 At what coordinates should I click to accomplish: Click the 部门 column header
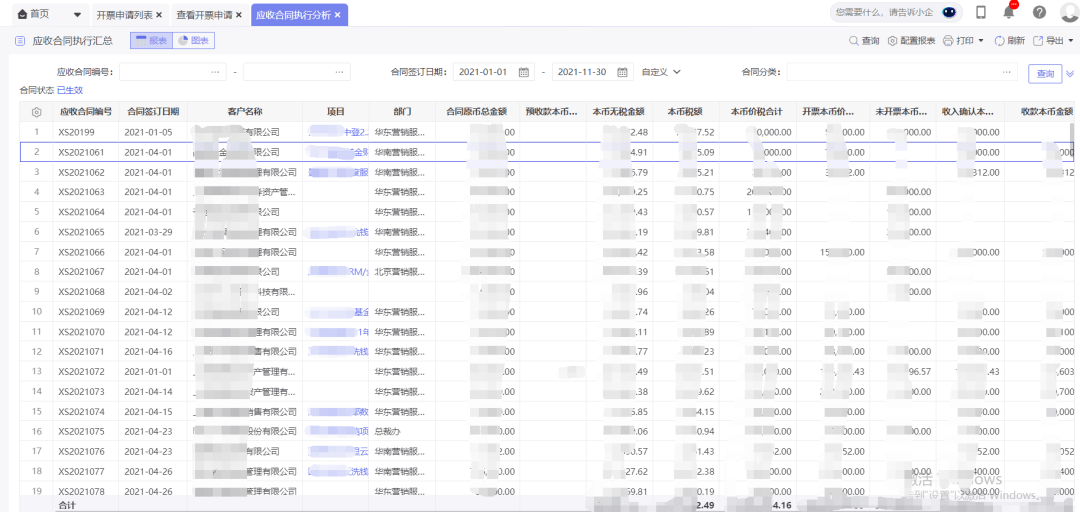click(402, 112)
